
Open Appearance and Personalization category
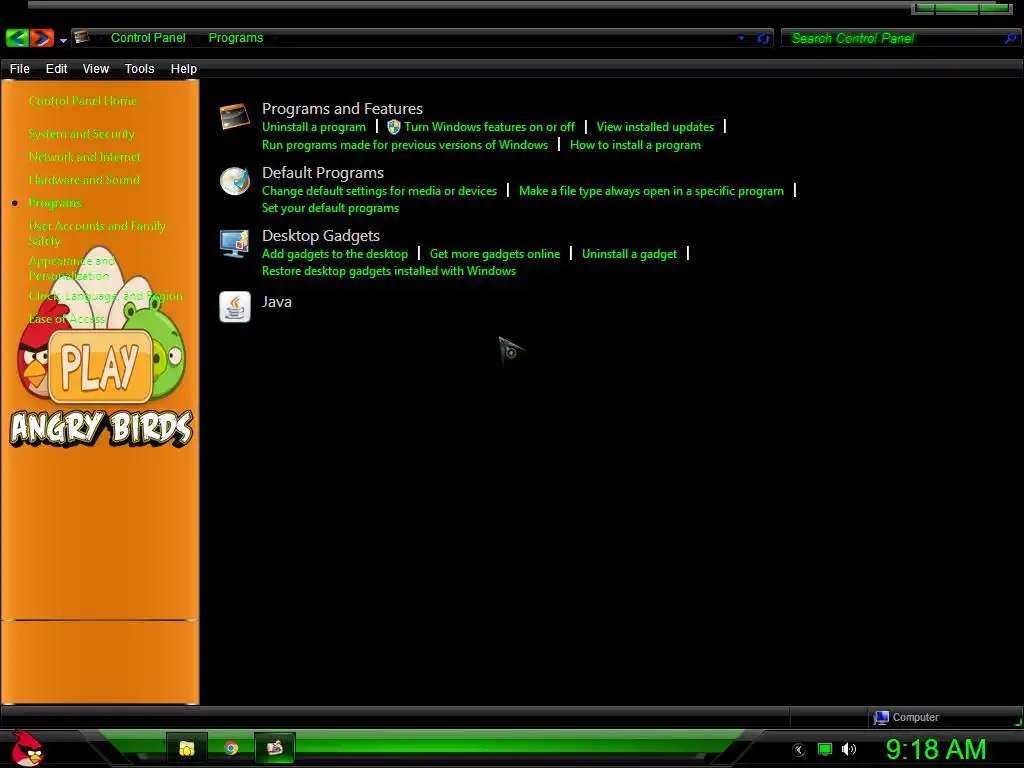72,268
